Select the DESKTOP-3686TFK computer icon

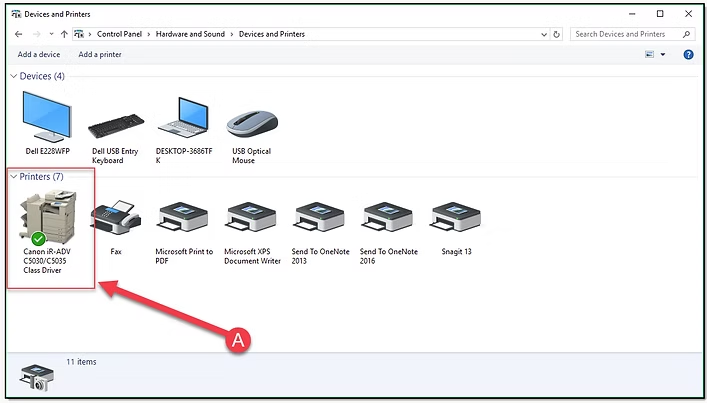click(x=183, y=120)
